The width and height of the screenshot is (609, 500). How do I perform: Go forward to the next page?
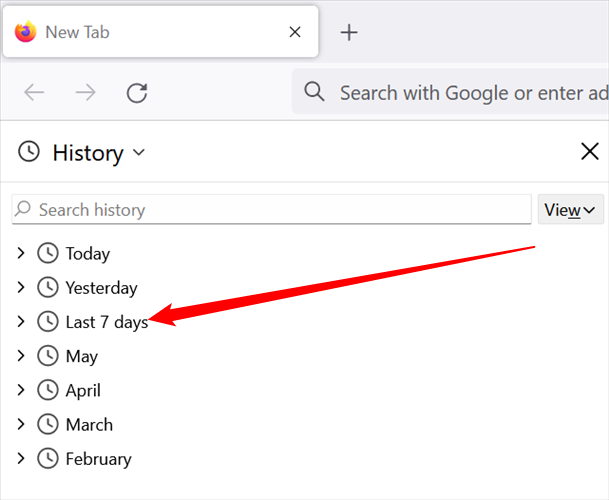86,93
